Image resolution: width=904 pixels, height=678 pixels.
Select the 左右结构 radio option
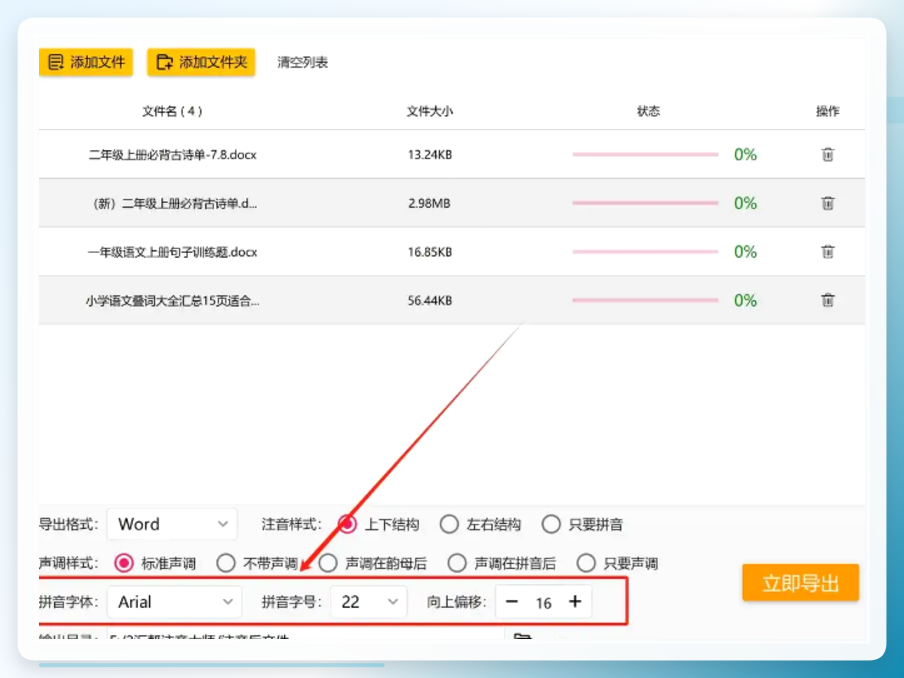click(449, 524)
